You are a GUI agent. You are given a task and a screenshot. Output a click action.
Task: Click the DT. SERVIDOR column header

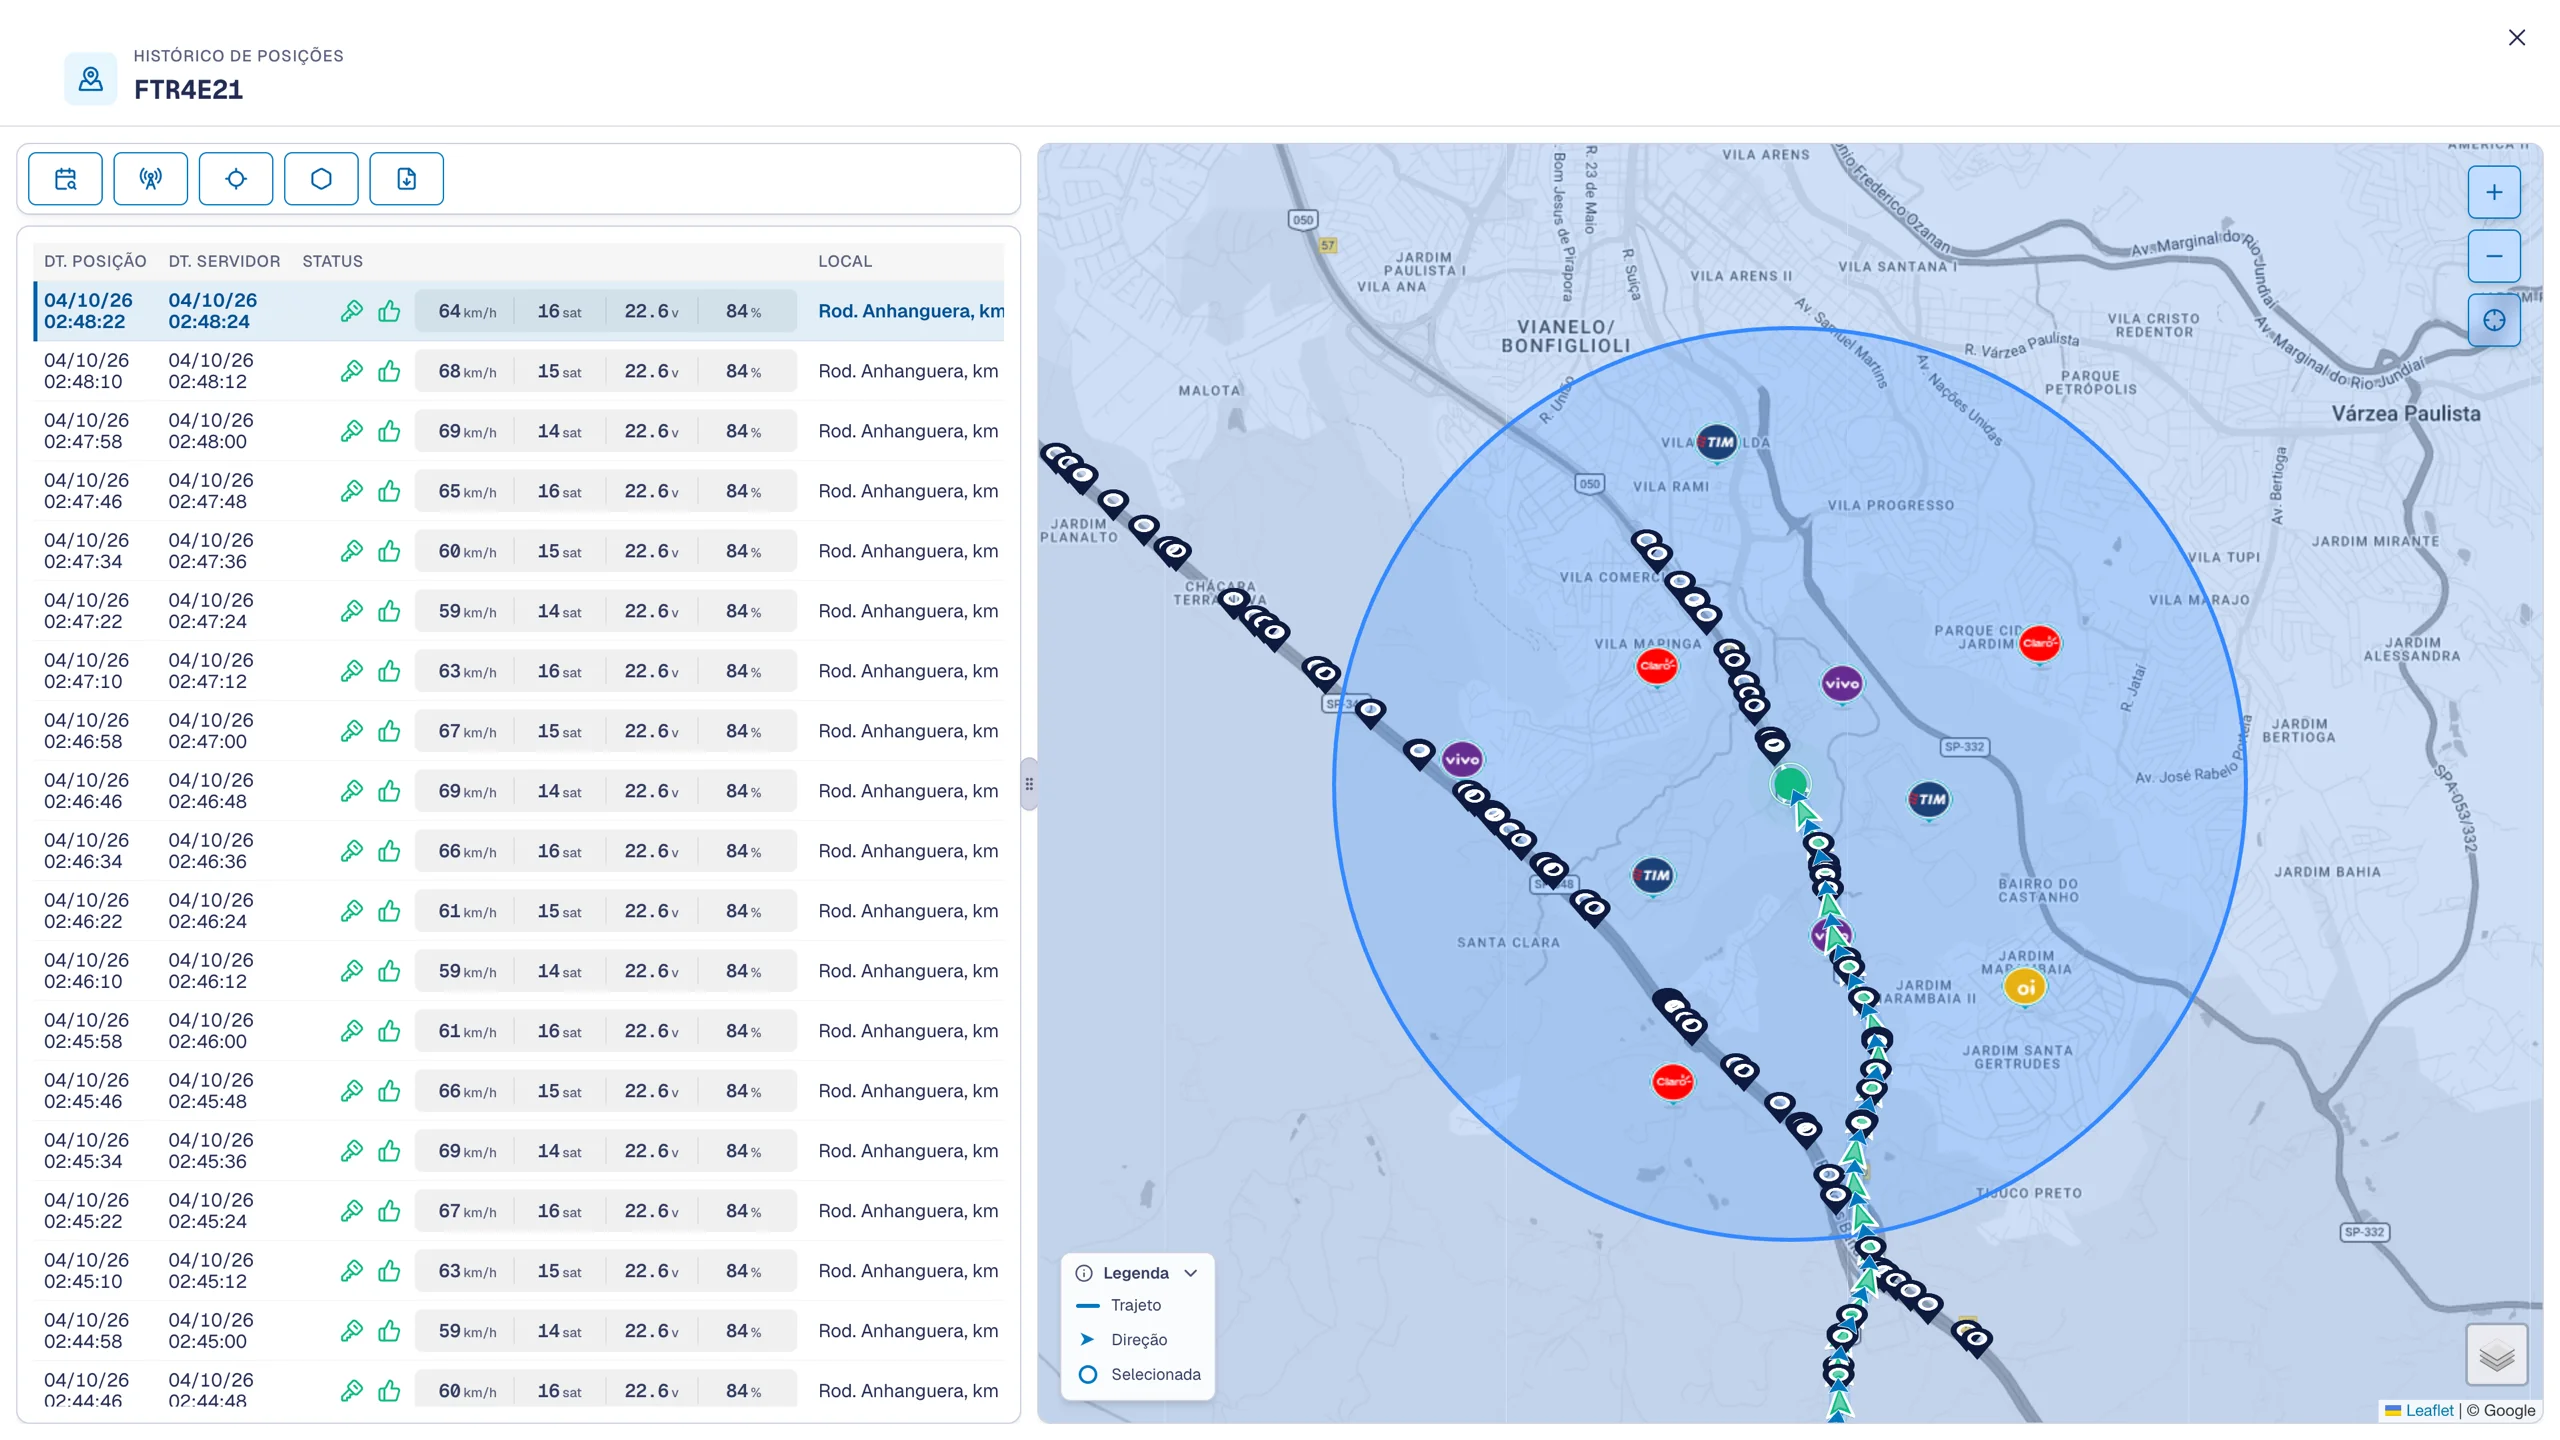224,261
